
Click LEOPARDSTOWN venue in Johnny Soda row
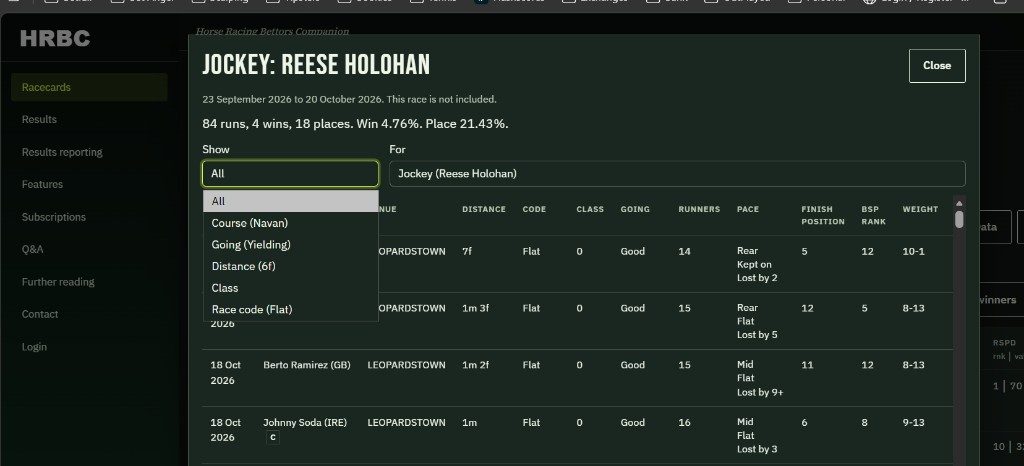(406, 422)
